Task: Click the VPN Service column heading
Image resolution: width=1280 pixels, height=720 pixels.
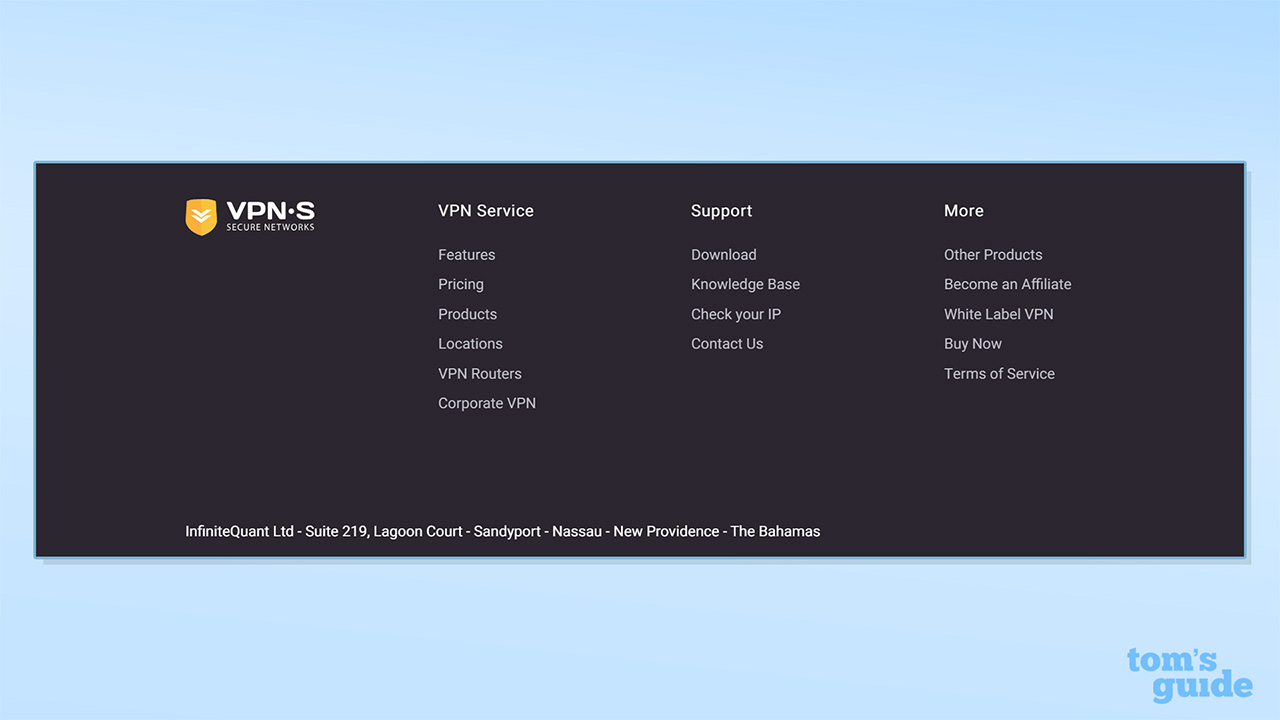Action: 485,211
